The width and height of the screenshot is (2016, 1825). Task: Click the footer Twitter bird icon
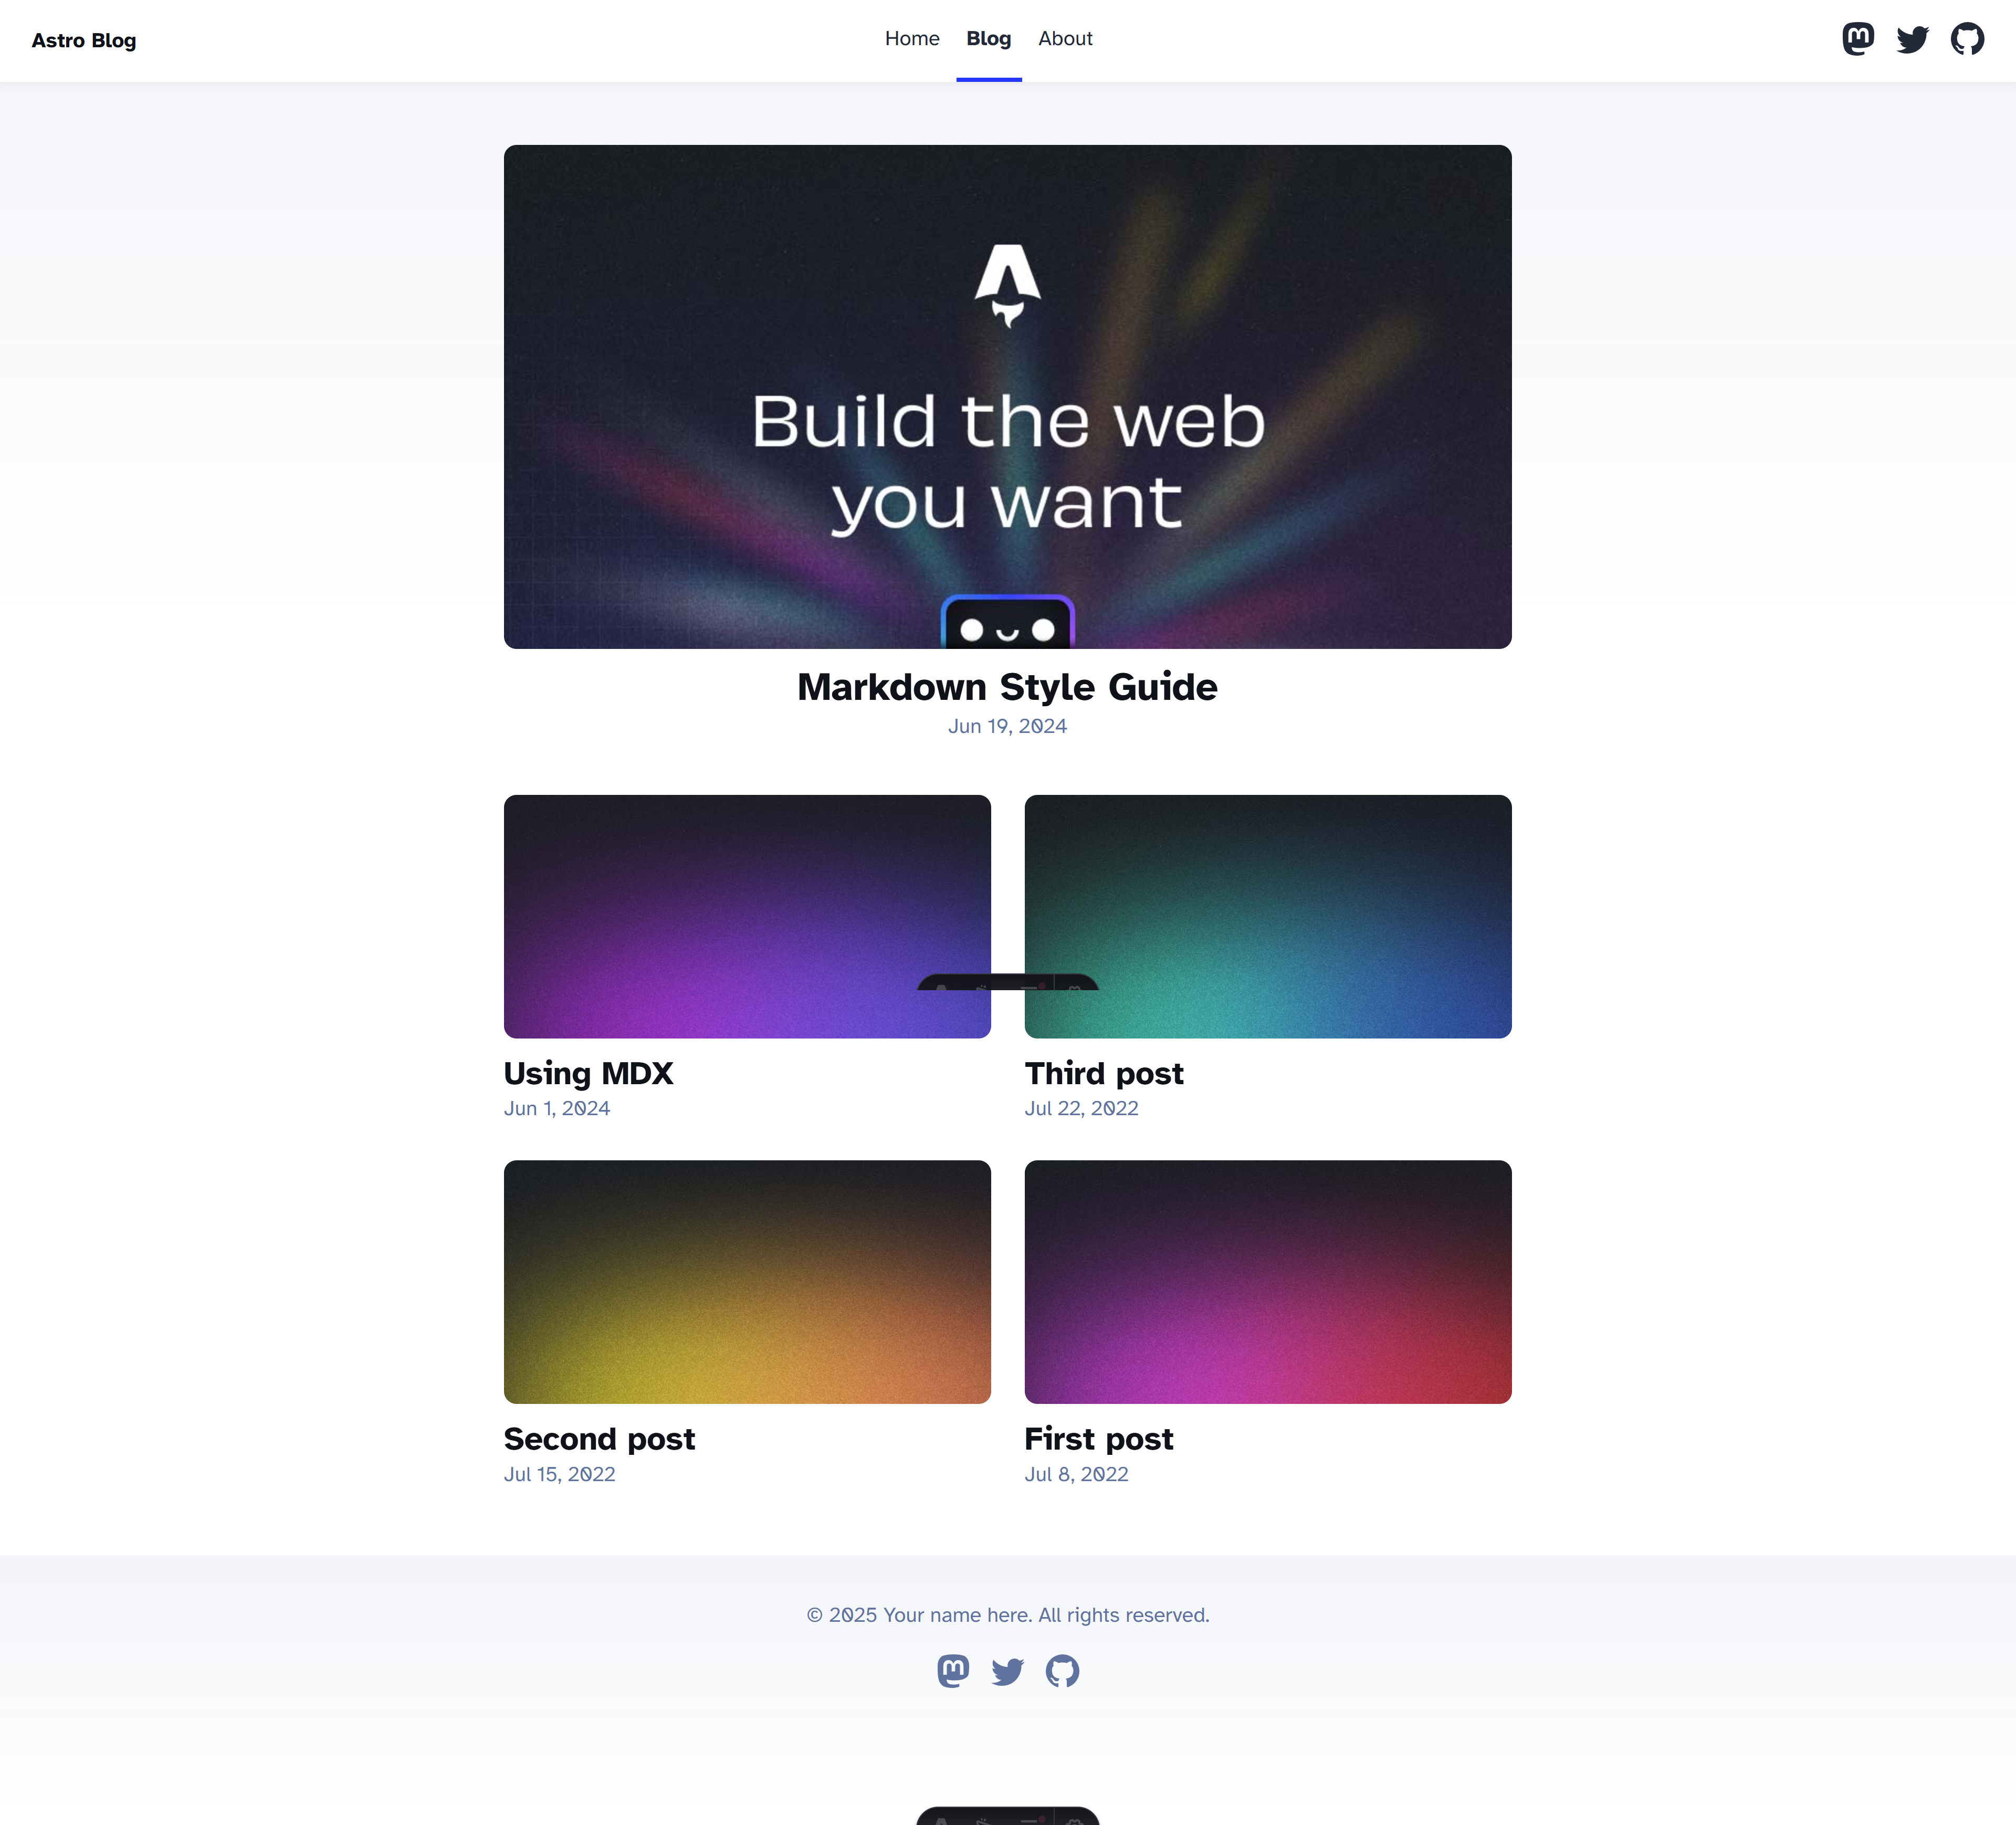(x=1007, y=1671)
